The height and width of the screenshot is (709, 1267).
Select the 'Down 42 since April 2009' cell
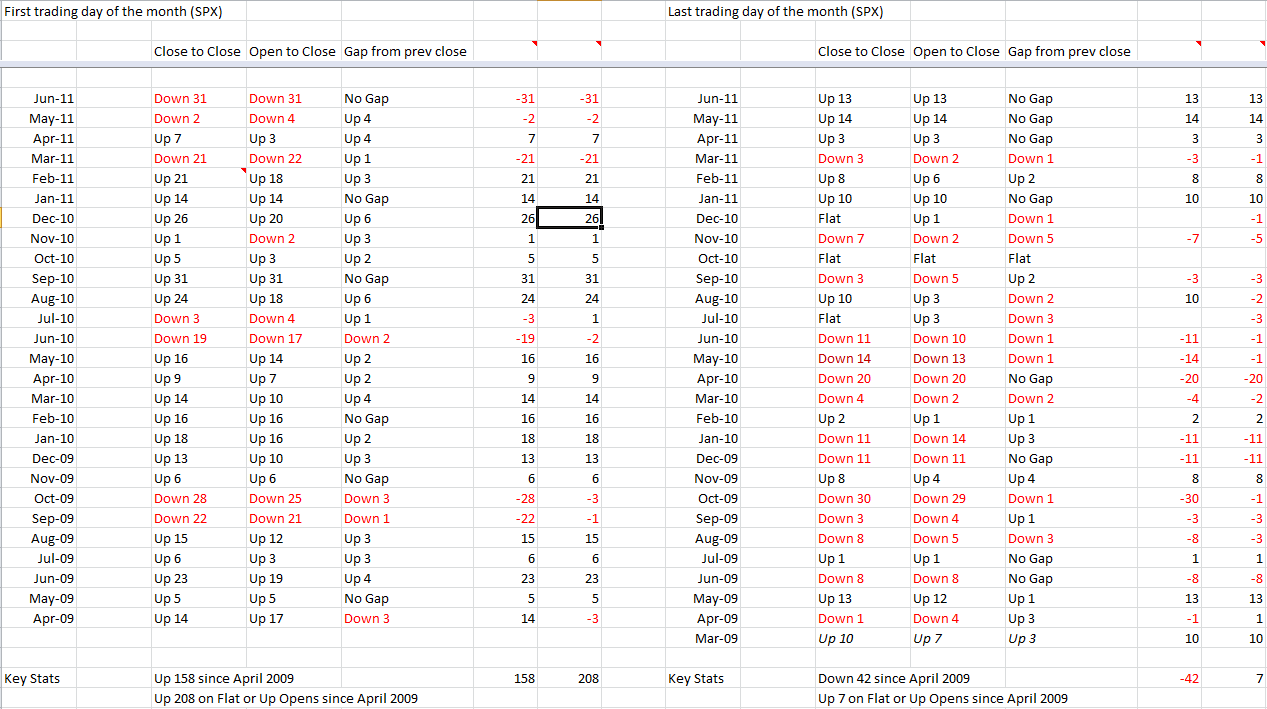893,679
